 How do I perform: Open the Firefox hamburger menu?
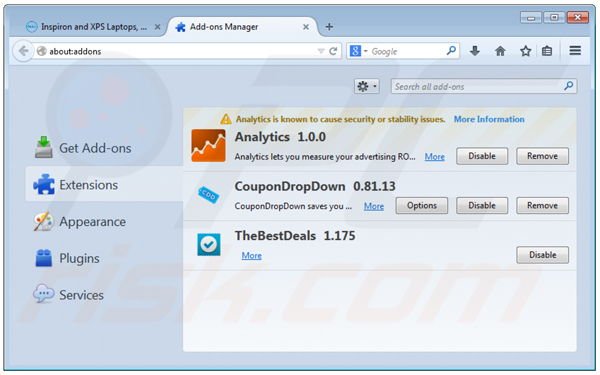(x=575, y=51)
